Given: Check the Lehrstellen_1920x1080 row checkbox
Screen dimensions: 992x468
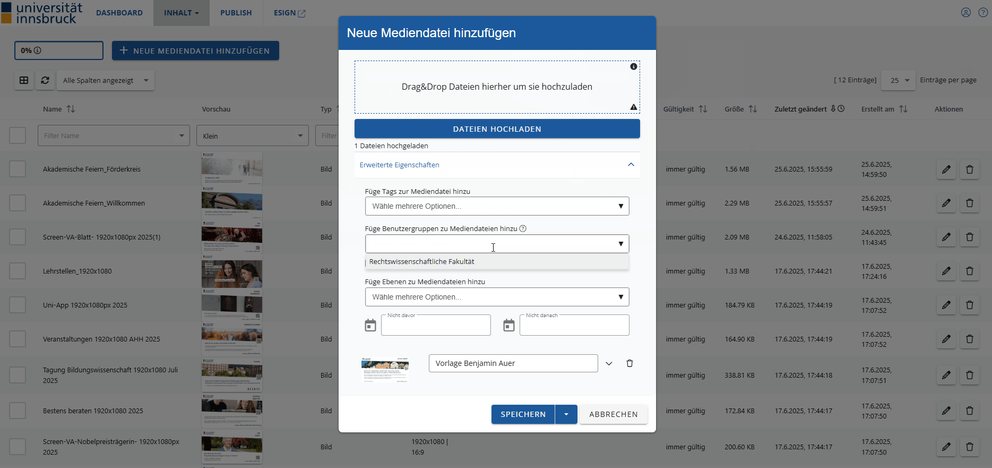Looking at the screenshot, I should click(x=17, y=271).
